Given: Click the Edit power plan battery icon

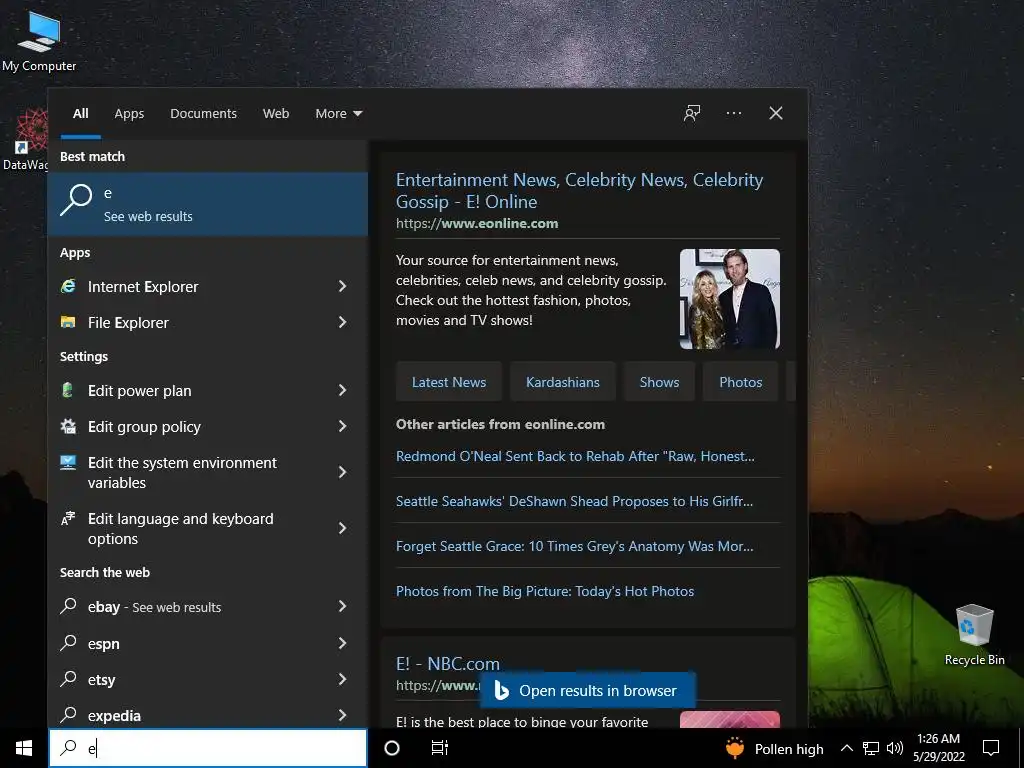Looking at the screenshot, I should 67,390.
